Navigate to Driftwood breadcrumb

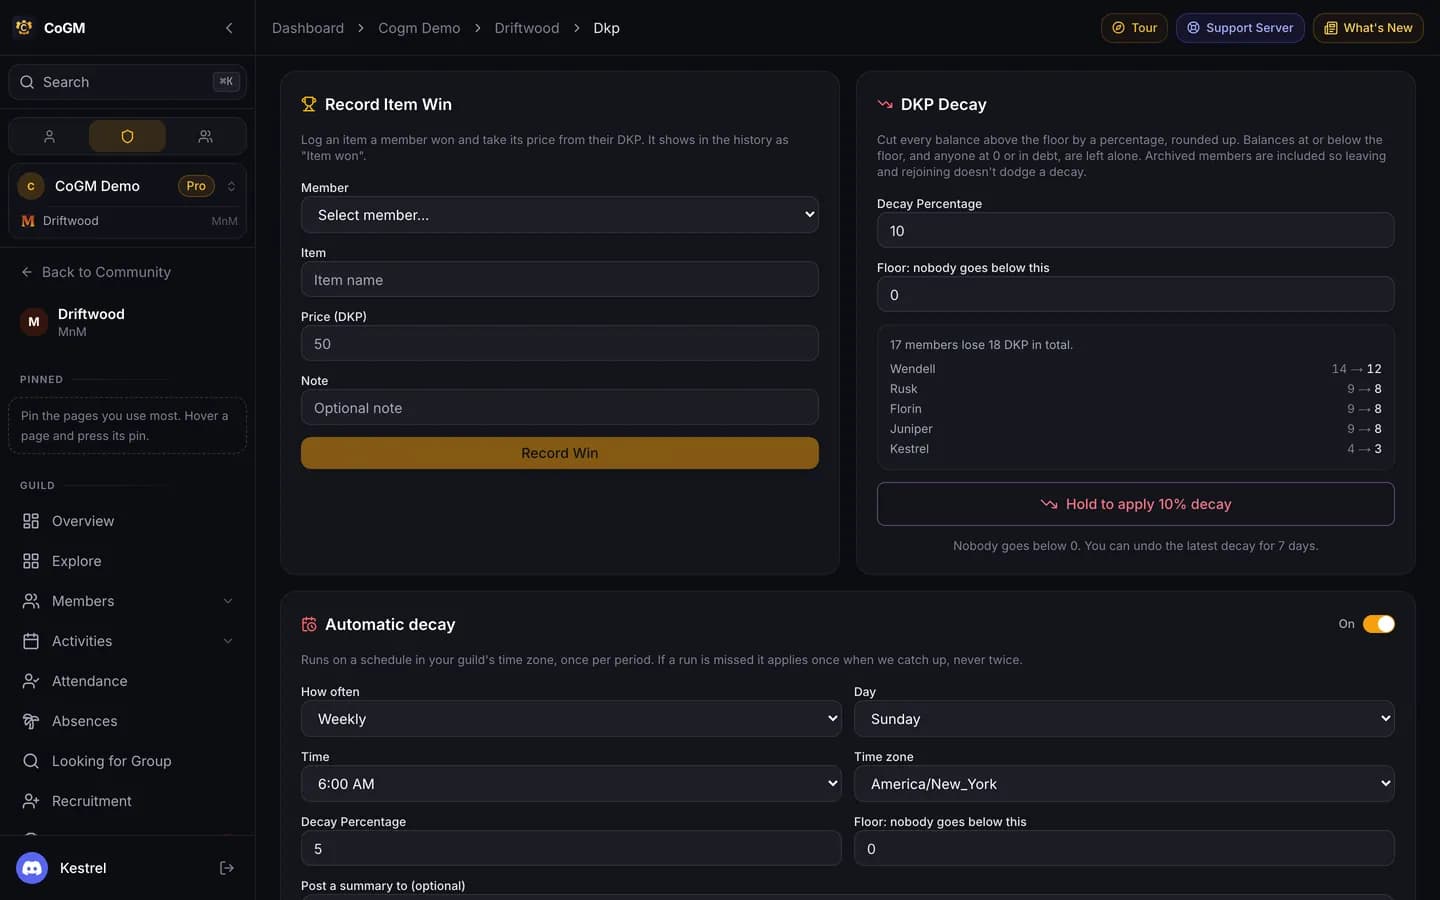tap(527, 28)
